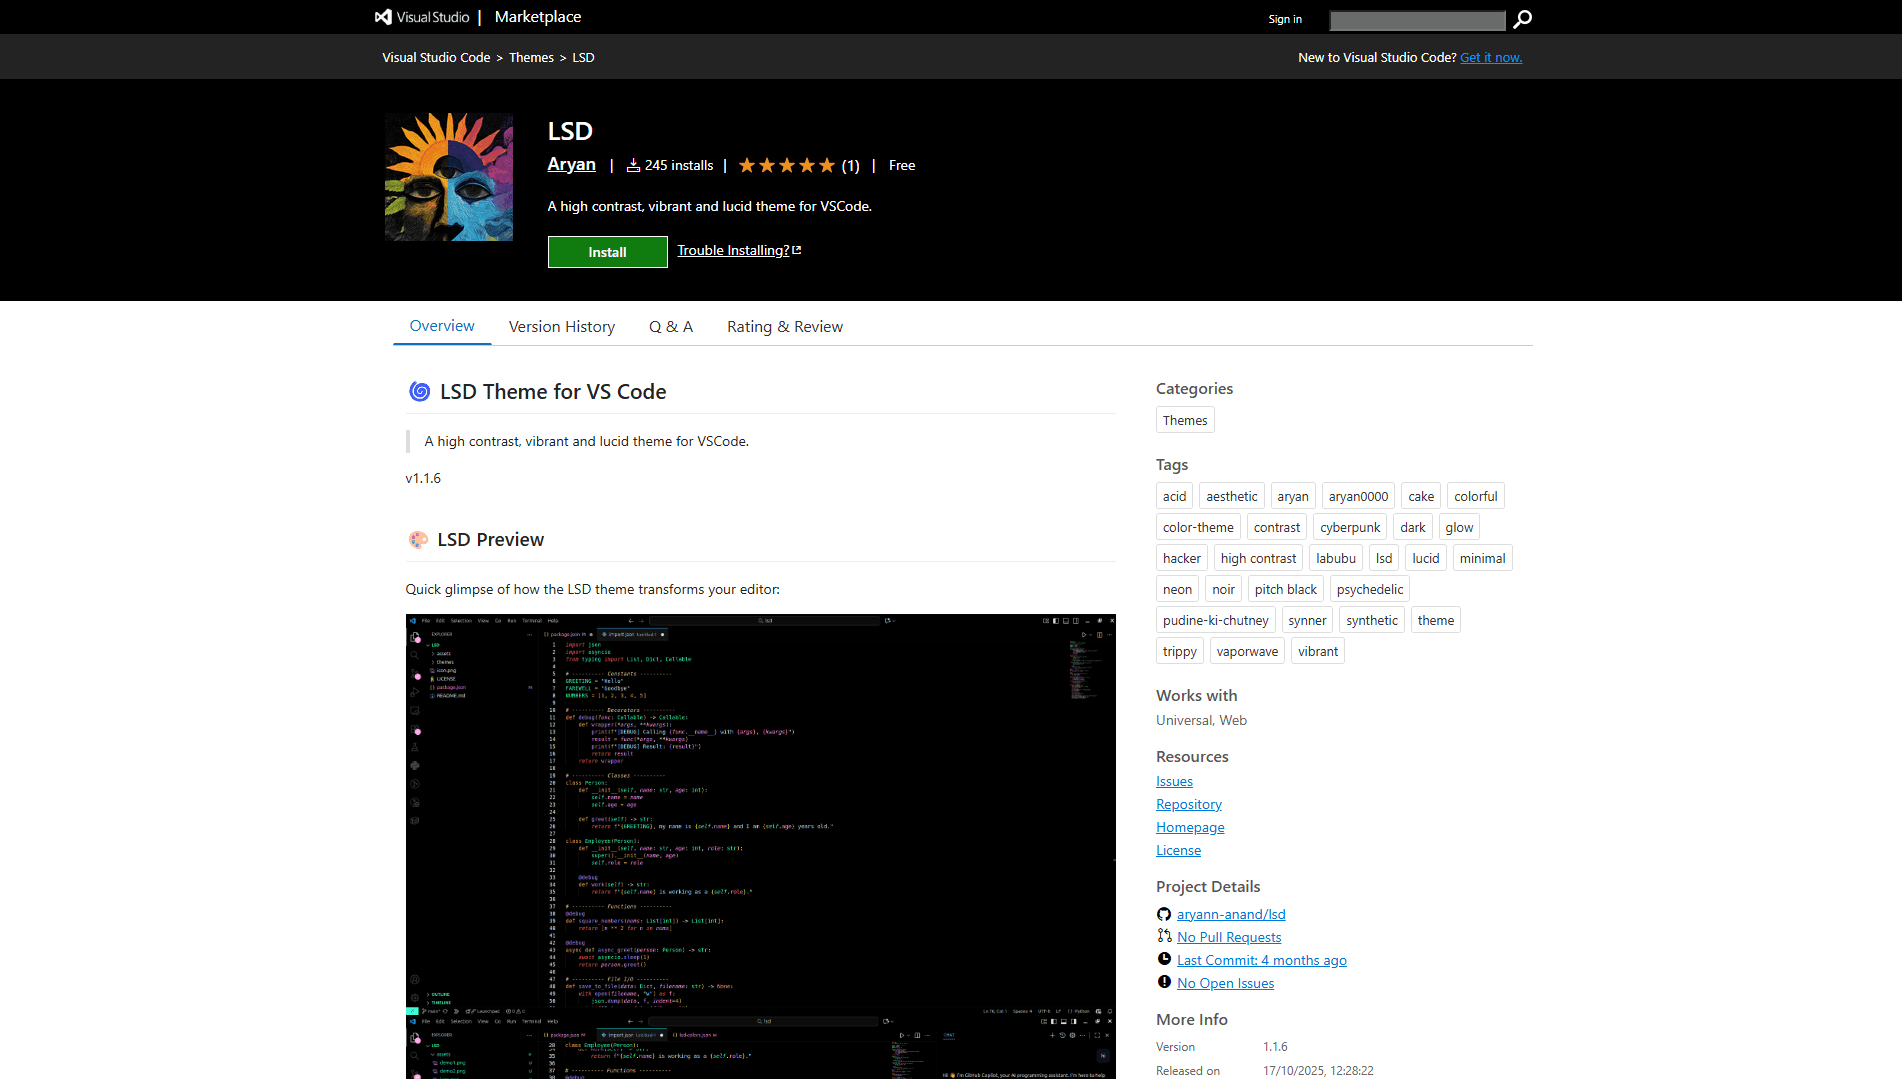
Task: Open publisher Aryan's page
Action: 572,165
